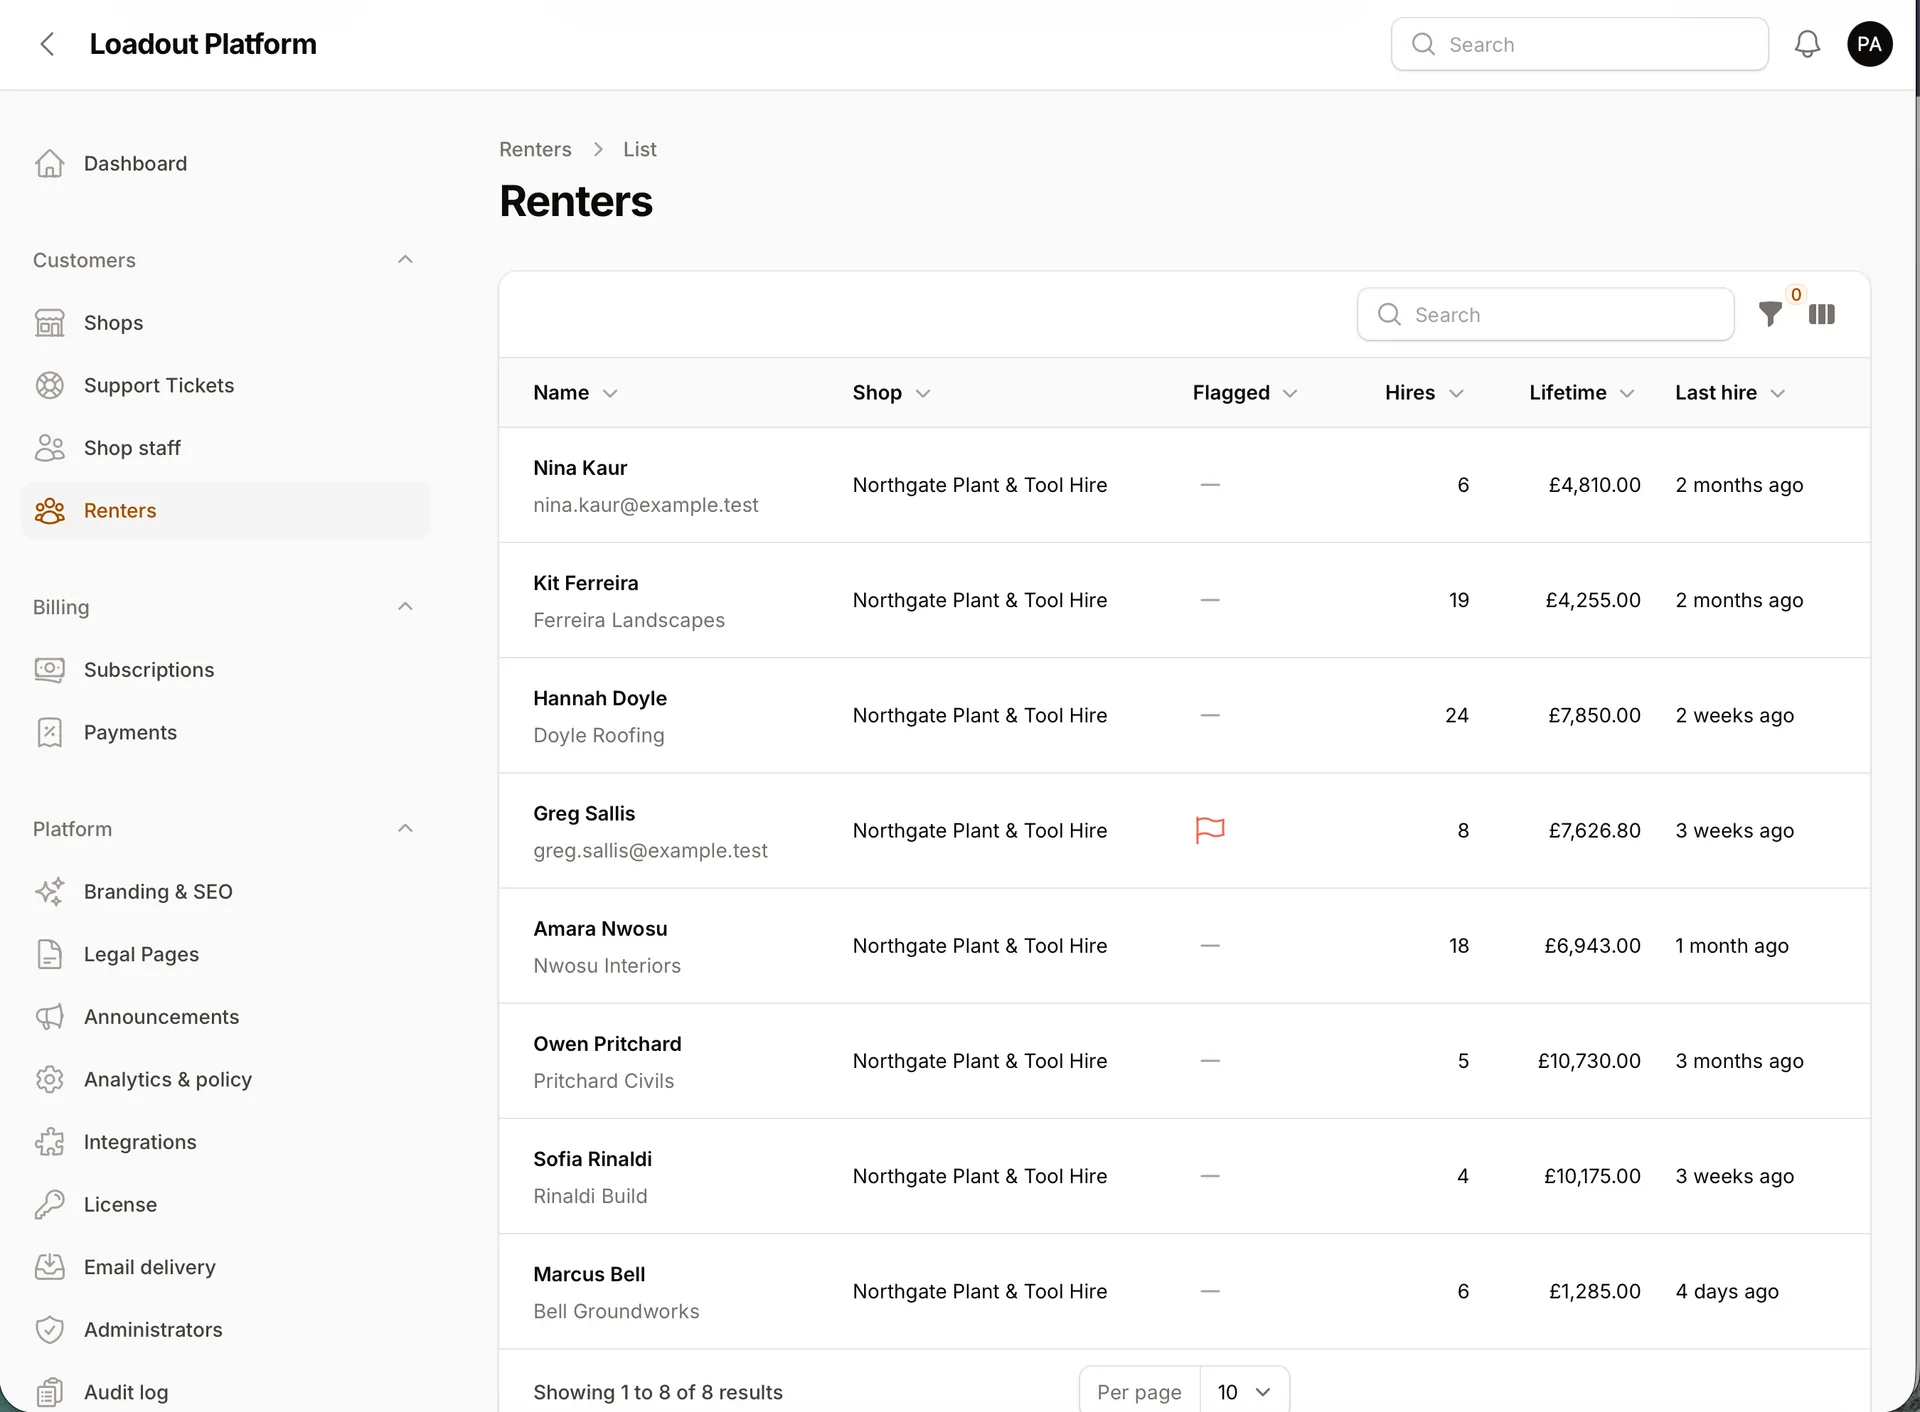Open Dashboard from the sidebar
Image resolution: width=1920 pixels, height=1412 pixels.
[226, 163]
